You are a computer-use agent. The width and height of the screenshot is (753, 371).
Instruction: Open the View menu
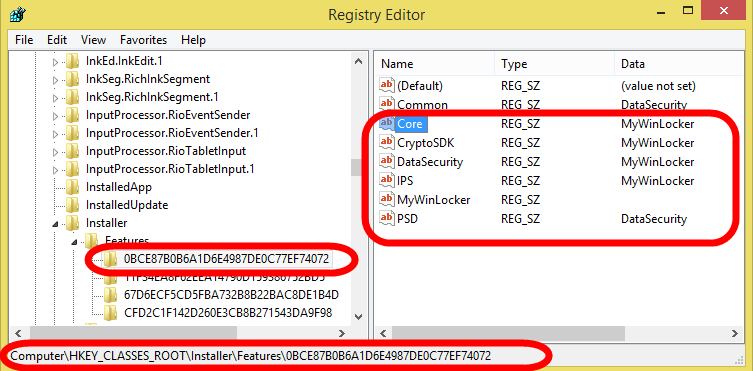[x=93, y=40]
